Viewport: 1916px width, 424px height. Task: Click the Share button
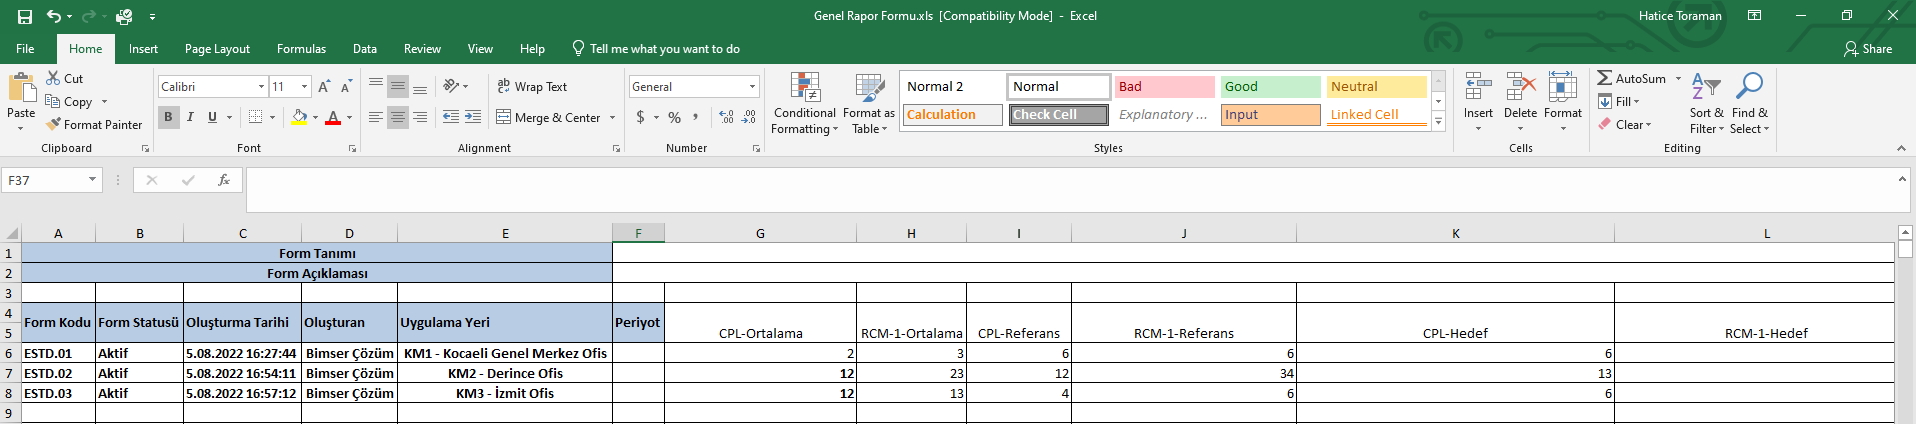click(1867, 49)
